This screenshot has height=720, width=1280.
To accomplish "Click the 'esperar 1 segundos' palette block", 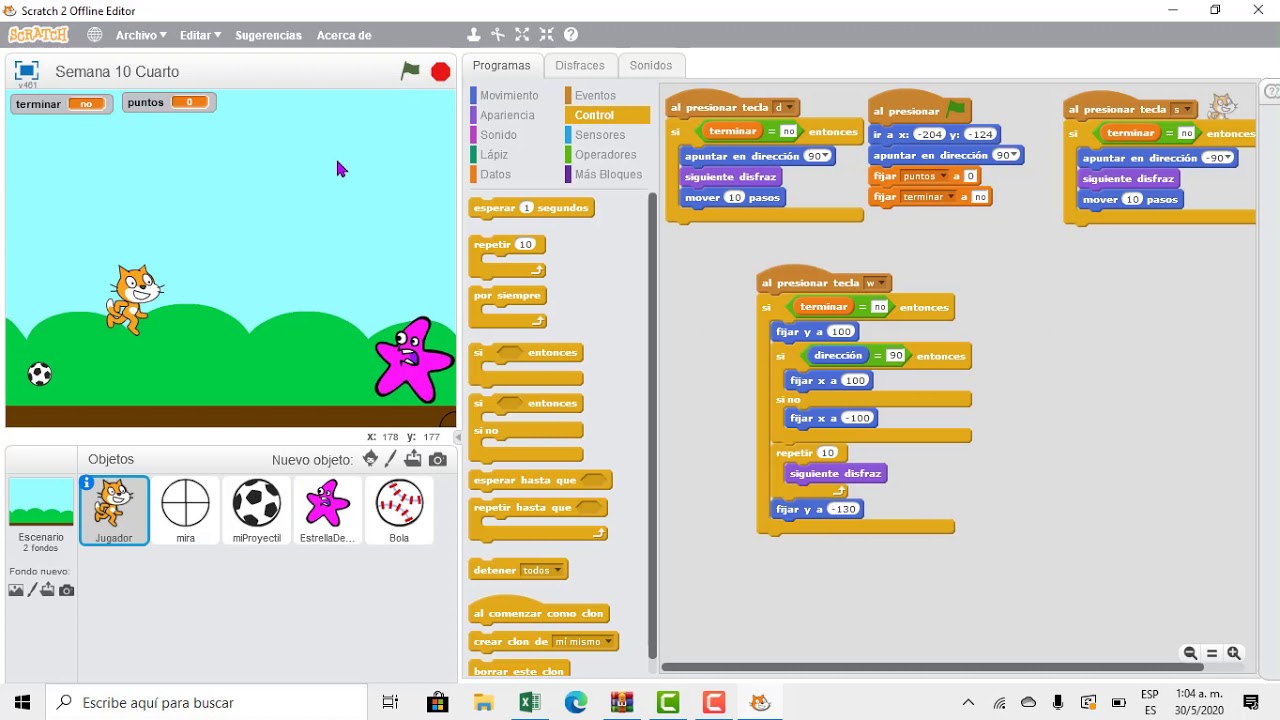I will pyautogui.click(x=531, y=208).
